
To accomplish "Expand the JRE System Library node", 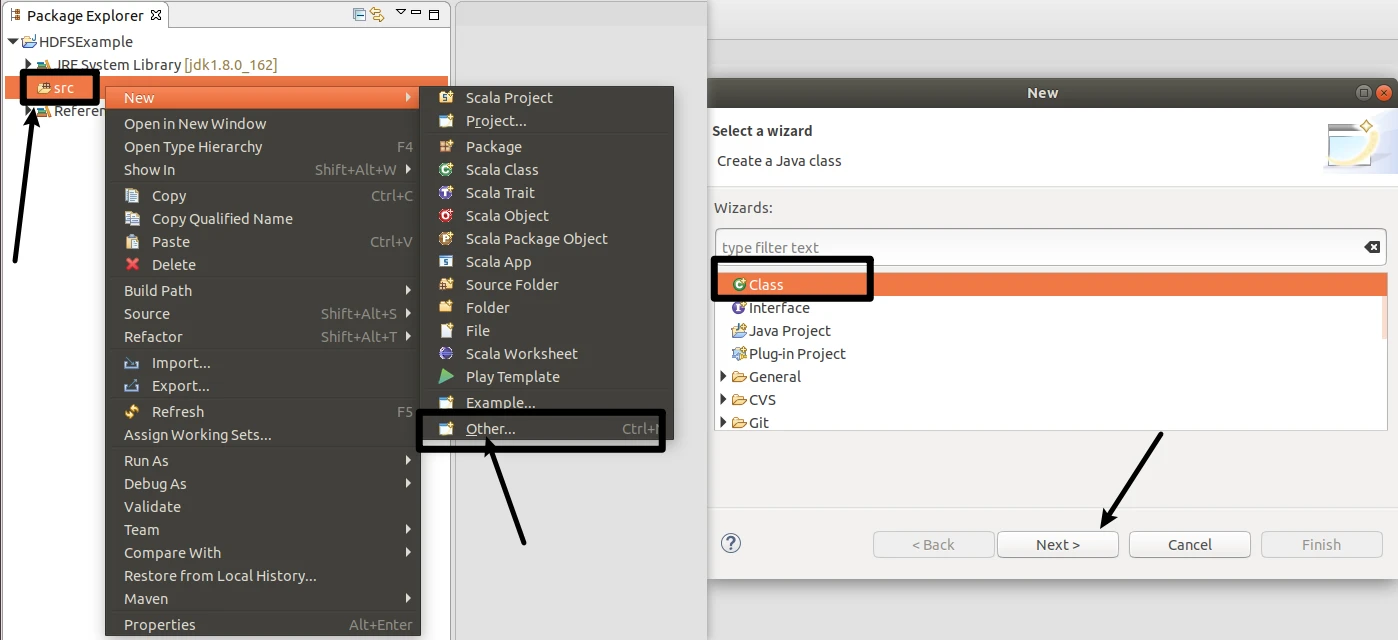I will coord(29,65).
